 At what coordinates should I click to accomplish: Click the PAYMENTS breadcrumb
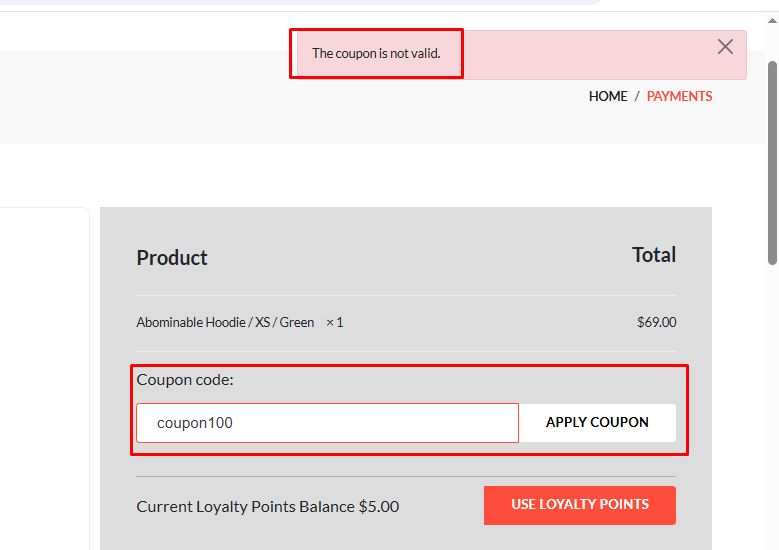point(679,97)
